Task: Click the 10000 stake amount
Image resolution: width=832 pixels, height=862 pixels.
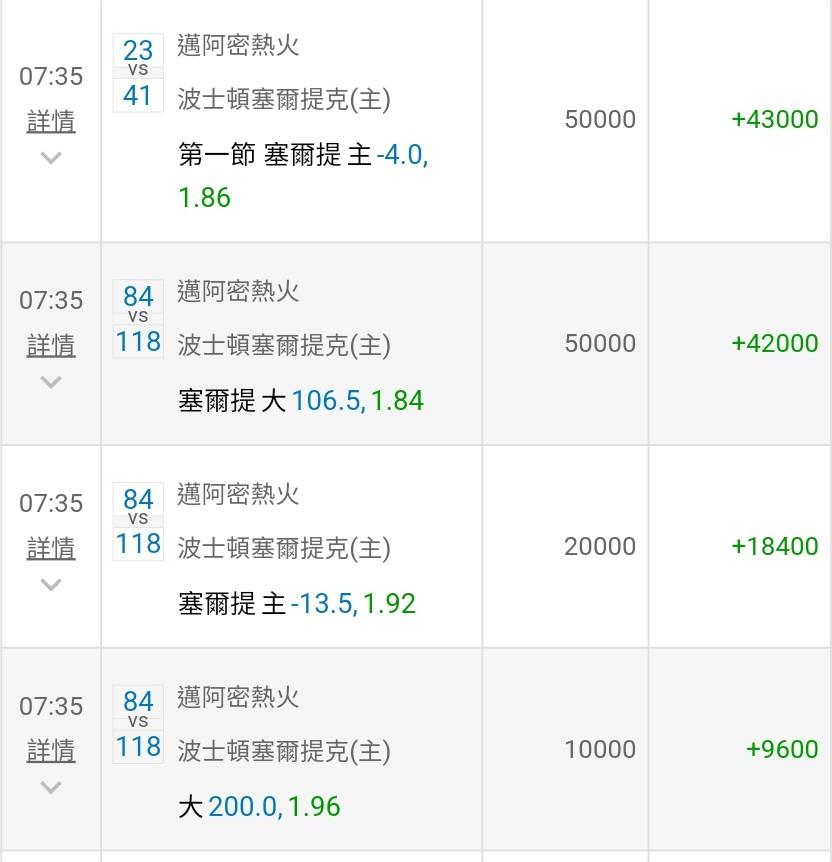Action: (600, 749)
